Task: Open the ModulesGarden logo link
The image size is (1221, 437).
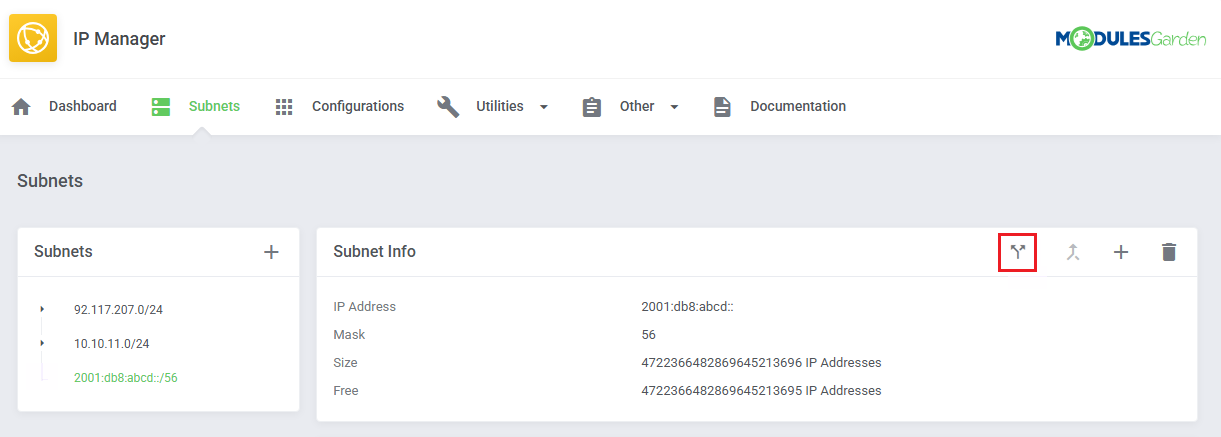Action: click(x=1130, y=39)
